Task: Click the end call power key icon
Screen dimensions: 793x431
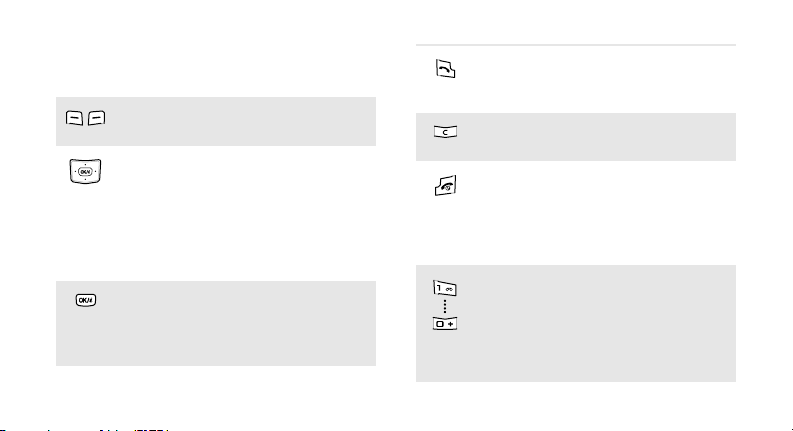Action: [x=446, y=186]
